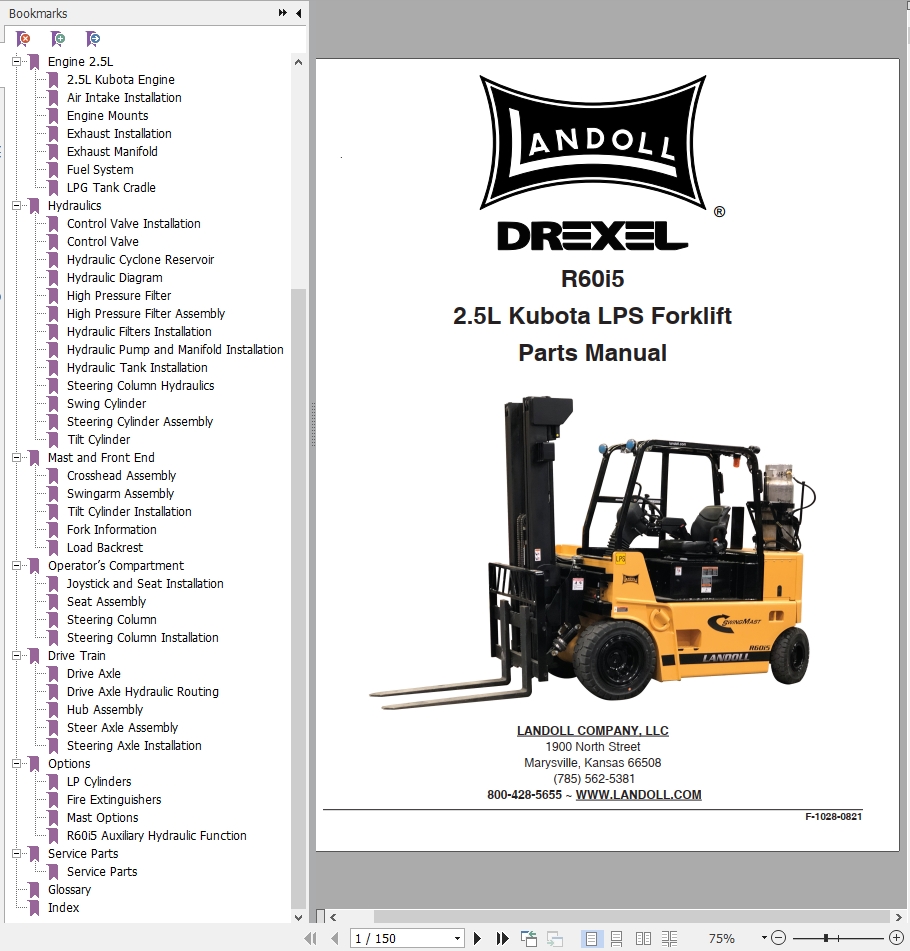Click the bookmarks scrollbar down arrow
The width and height of the screenshot is (910, 951).
[x=298, y=917]
